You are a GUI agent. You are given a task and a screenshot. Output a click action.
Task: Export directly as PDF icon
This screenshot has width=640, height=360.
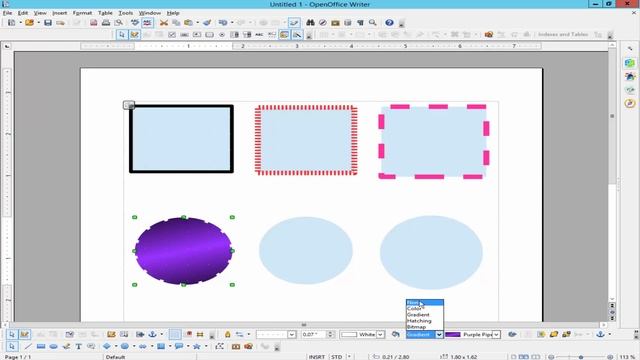point(93,23)
